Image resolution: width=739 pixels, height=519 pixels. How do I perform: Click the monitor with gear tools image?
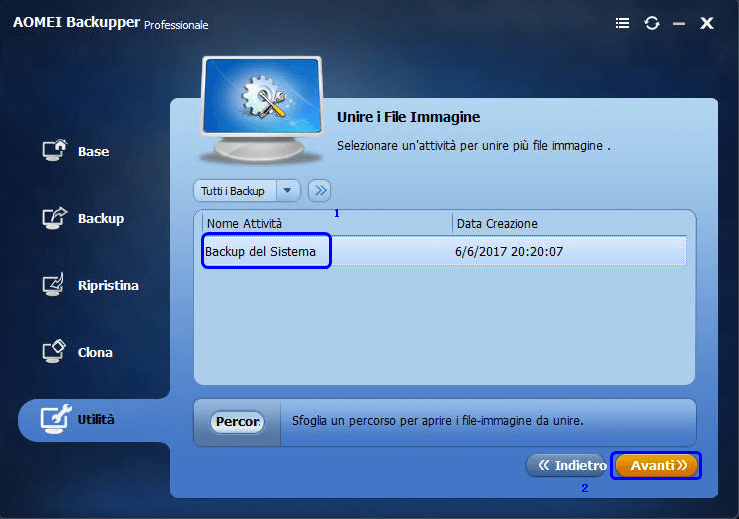point(262,109)
